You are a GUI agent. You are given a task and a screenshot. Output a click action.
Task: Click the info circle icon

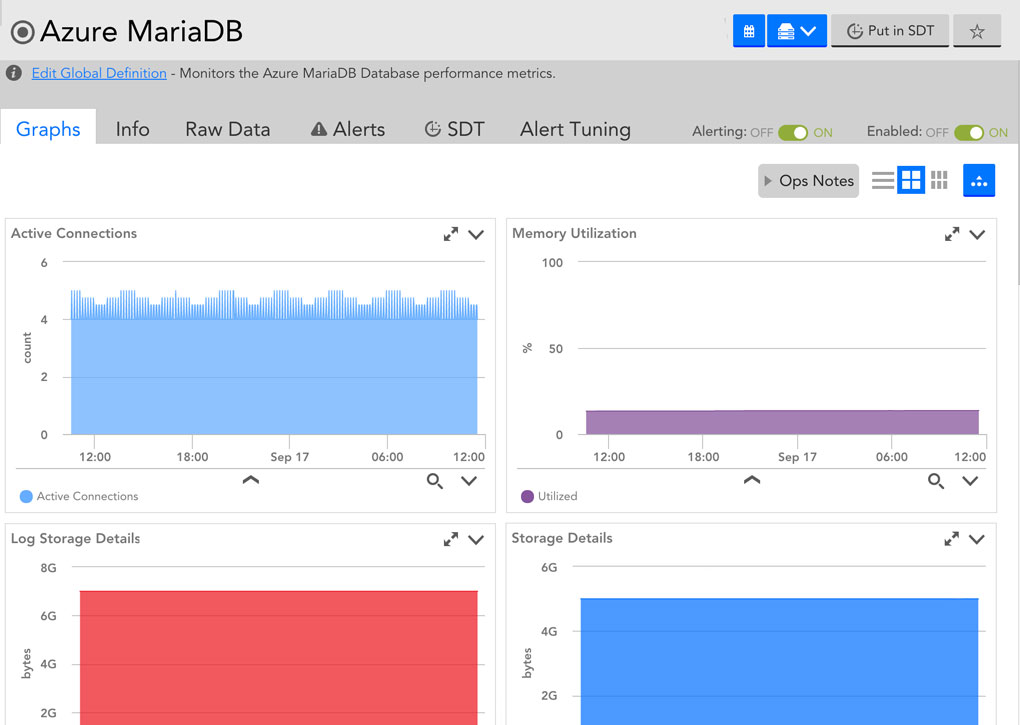click(14, 73)
